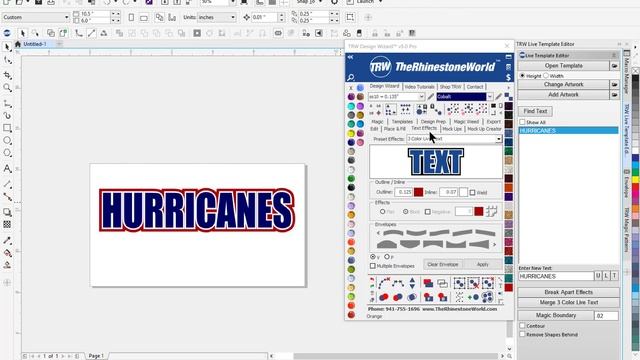The width and height of the screenshot is (640, 360).
Task: Click the X no-color icon above rhinestone balls
Action: [351, 88]
